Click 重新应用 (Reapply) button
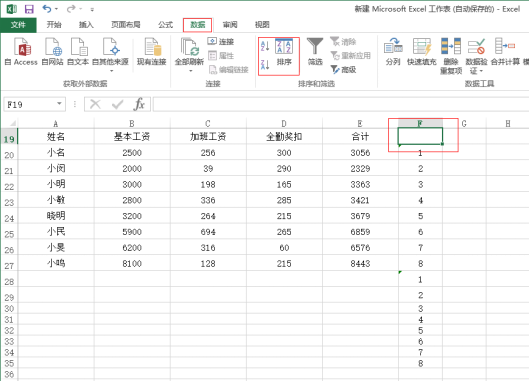530x382 pixels. pyautogui.click(x=351, y=55)
